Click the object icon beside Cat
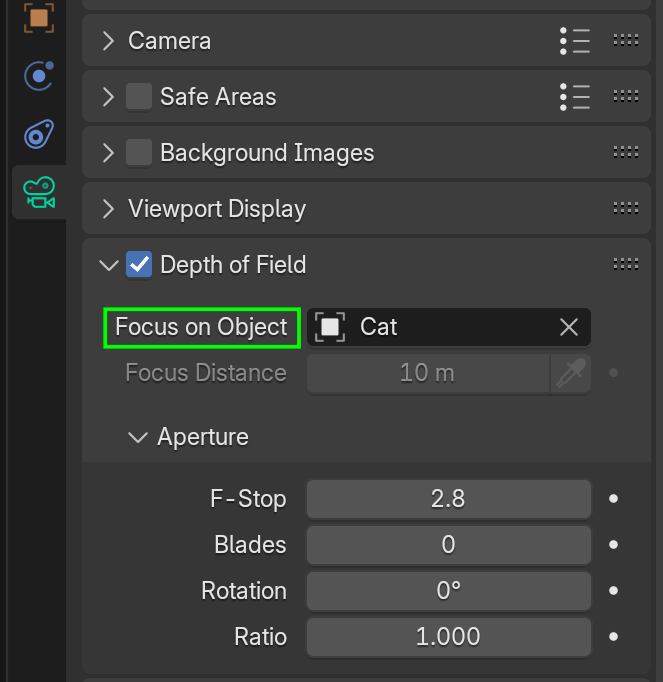The image size is (663, 682). click(330, 327)
